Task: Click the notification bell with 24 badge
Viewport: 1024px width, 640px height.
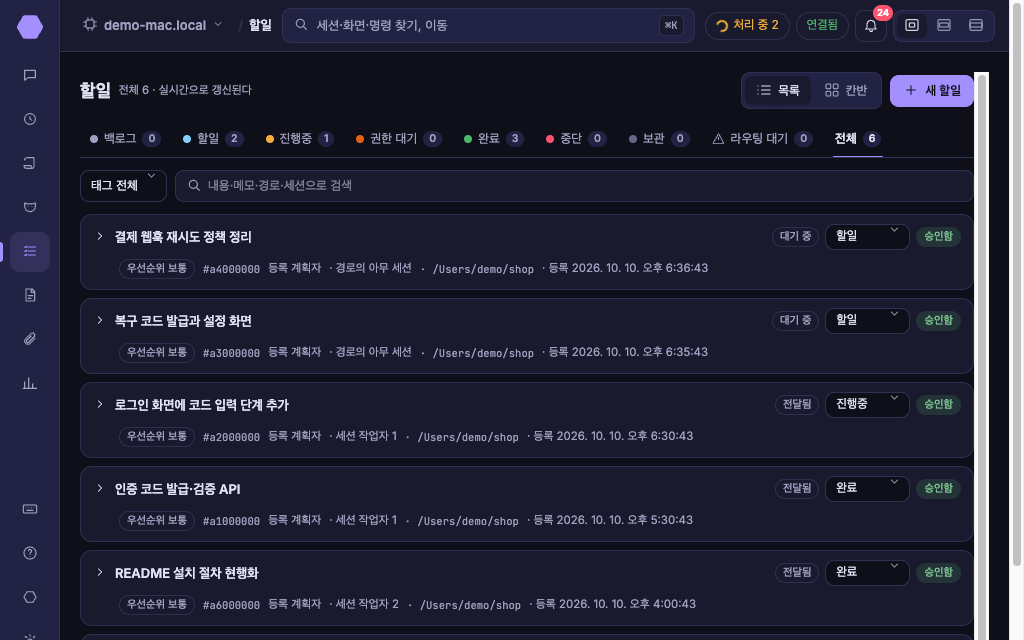Action: 871,25
